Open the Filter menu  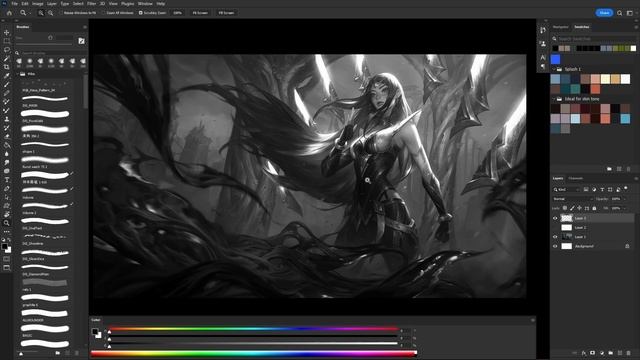click(x=91, y=4)
